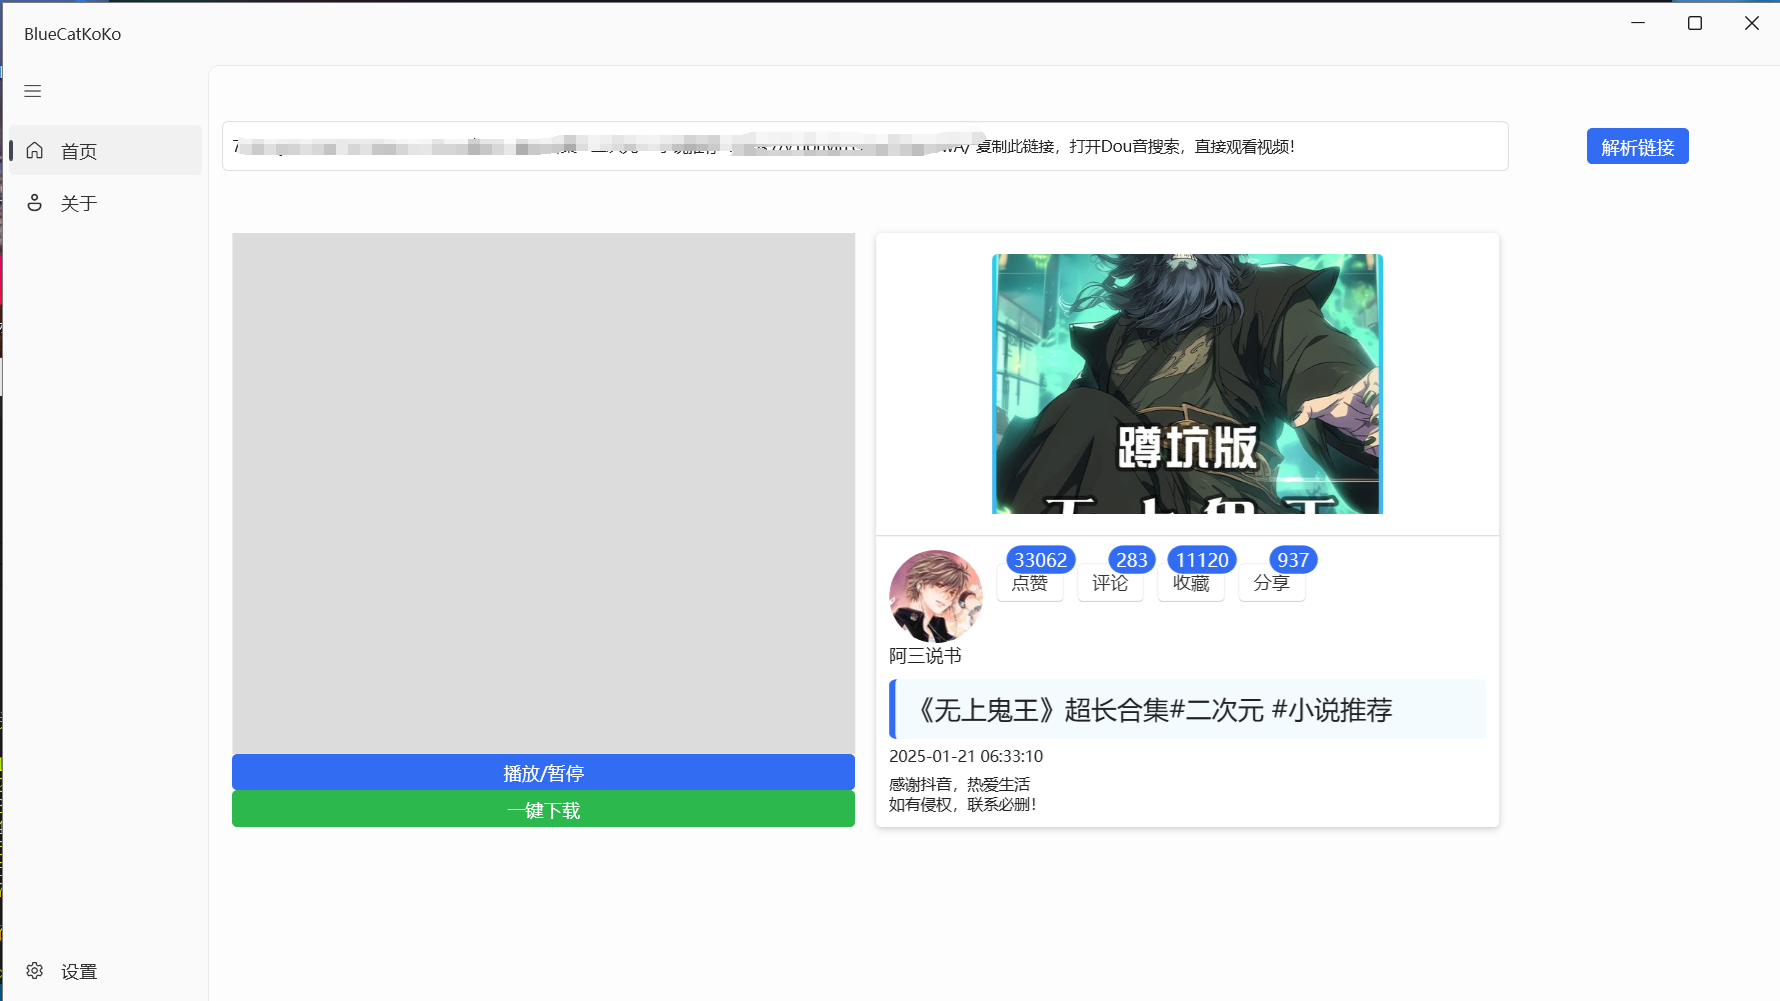The width and height of the screenshot is (1780, 1001).
Task: Click the 937 shares badge
Action: coord(1293,560)
